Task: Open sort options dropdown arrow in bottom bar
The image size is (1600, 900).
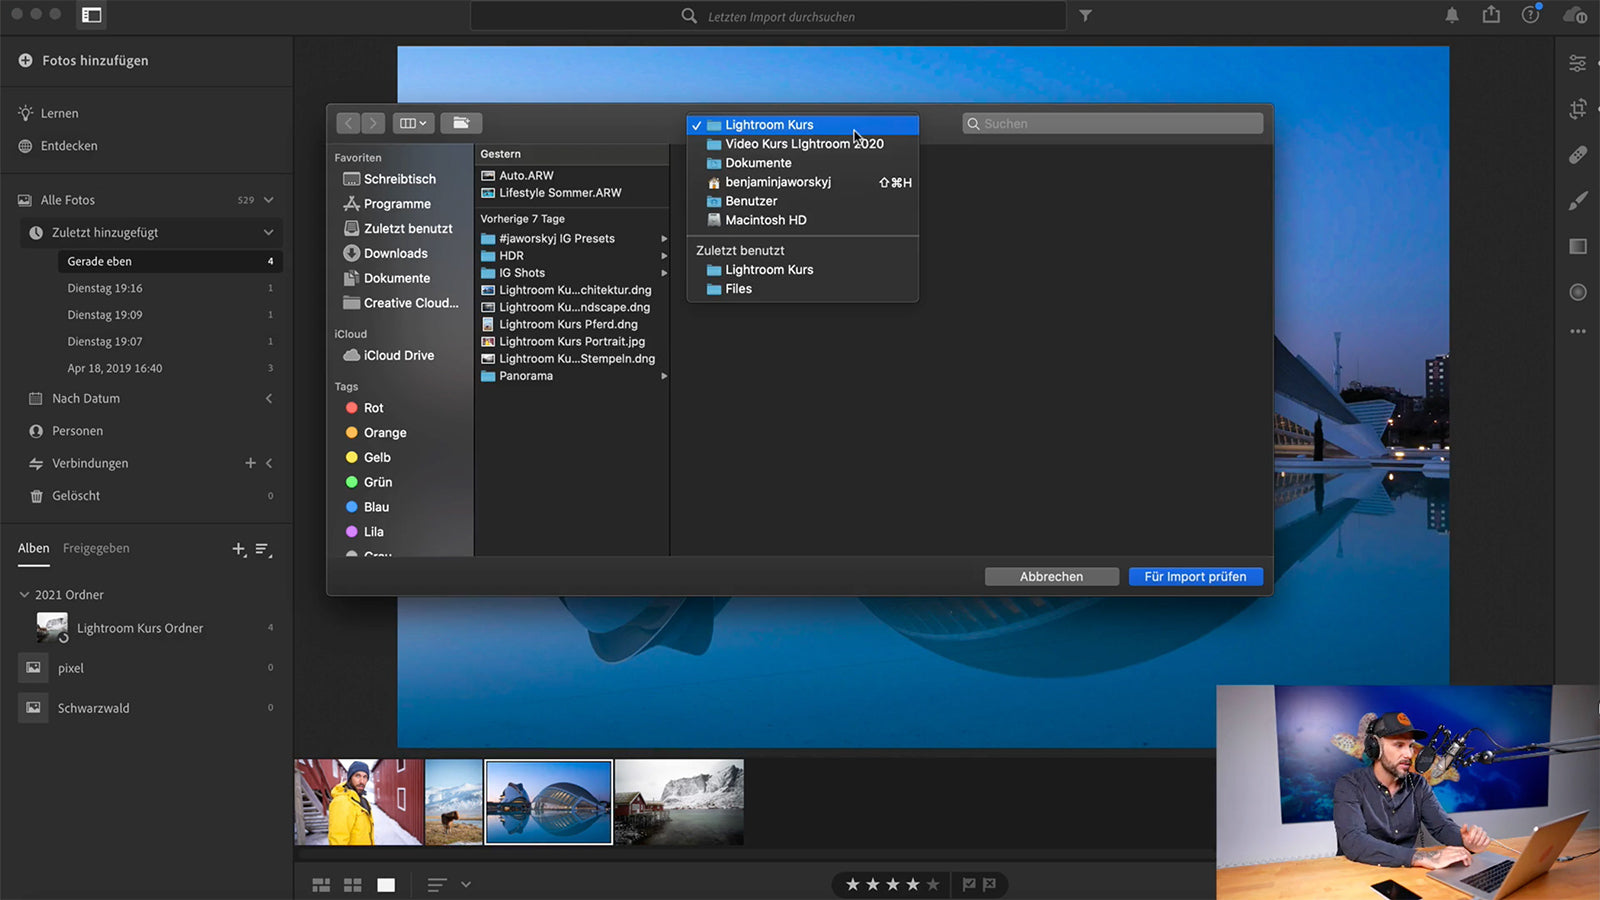Action: 465,885
